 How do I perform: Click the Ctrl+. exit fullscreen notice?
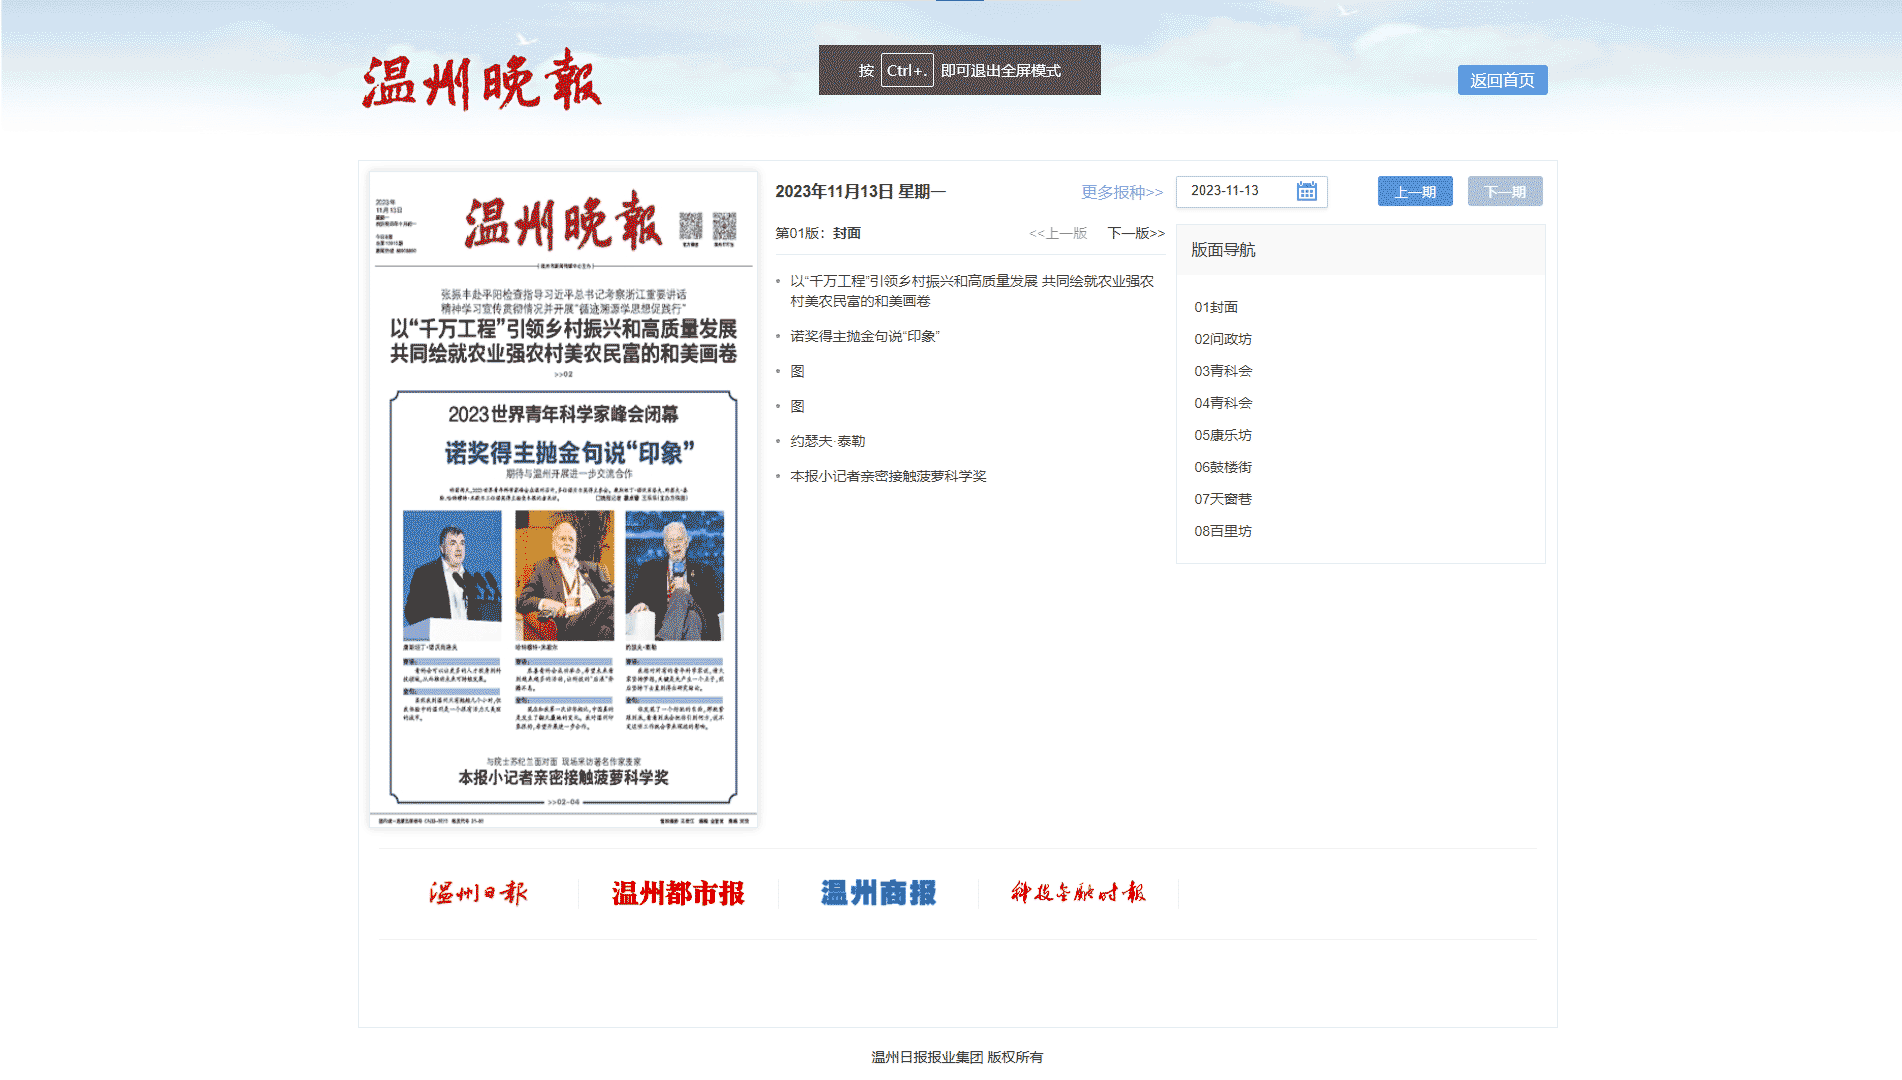point(960,70)
